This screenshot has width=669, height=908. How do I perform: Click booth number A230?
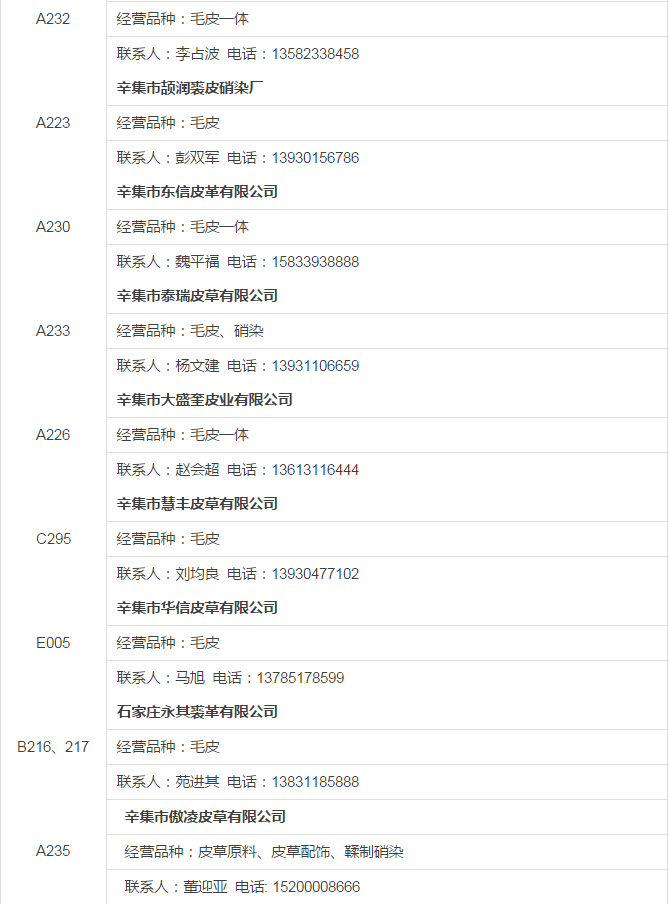pos(53,226)
